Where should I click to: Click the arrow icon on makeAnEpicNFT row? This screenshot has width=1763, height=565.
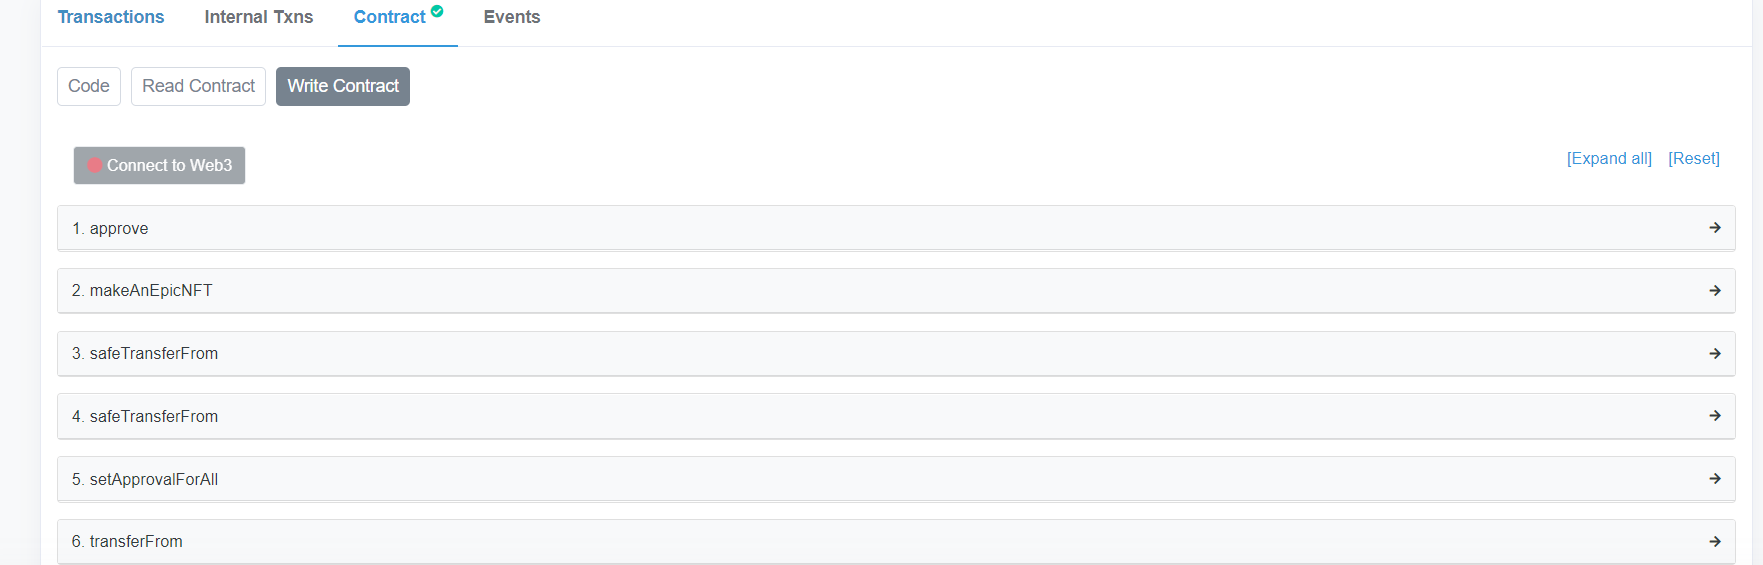(x=1714, y=291)
